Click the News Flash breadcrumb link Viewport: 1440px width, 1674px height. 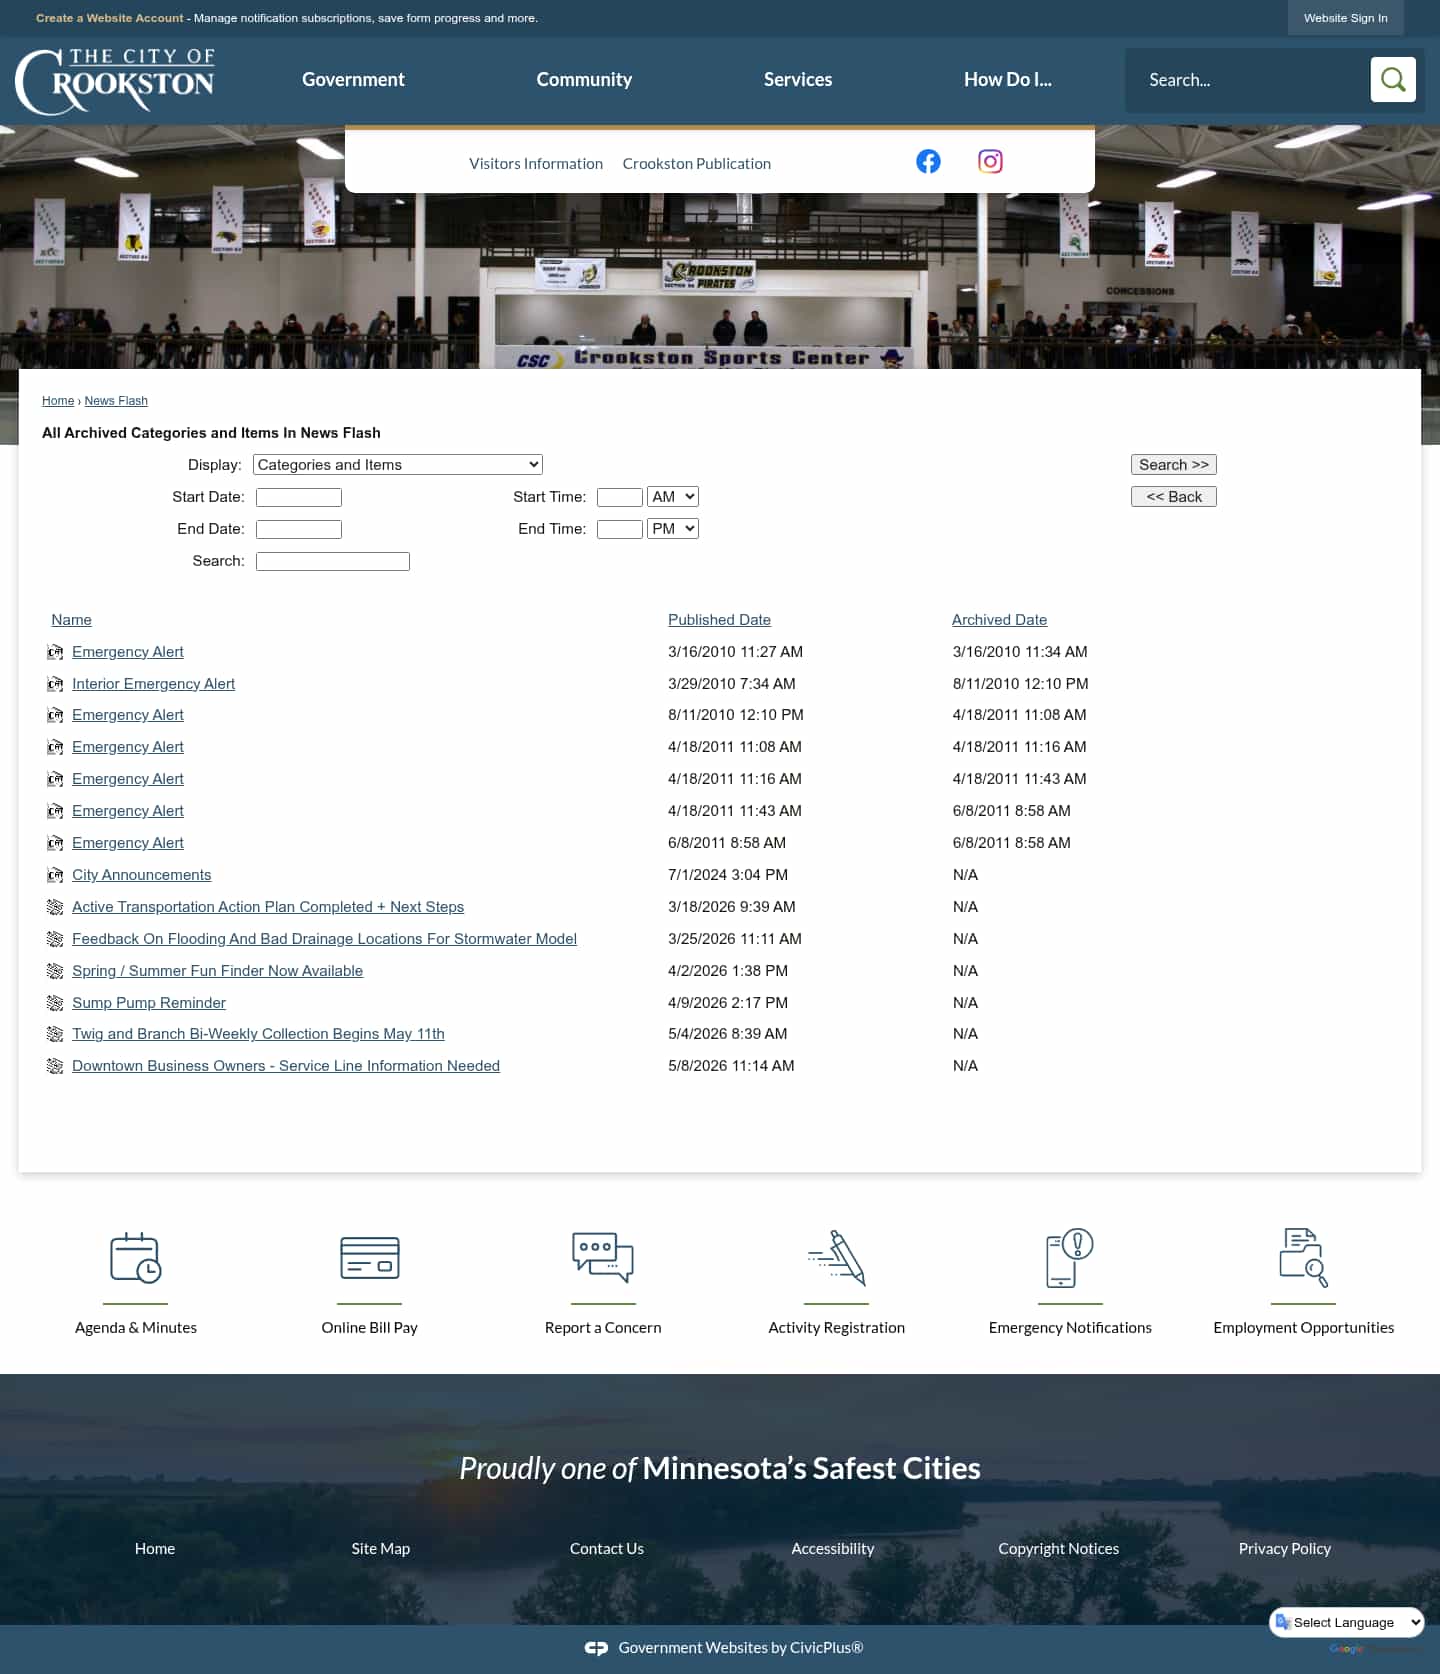click(x=116, y=400)
